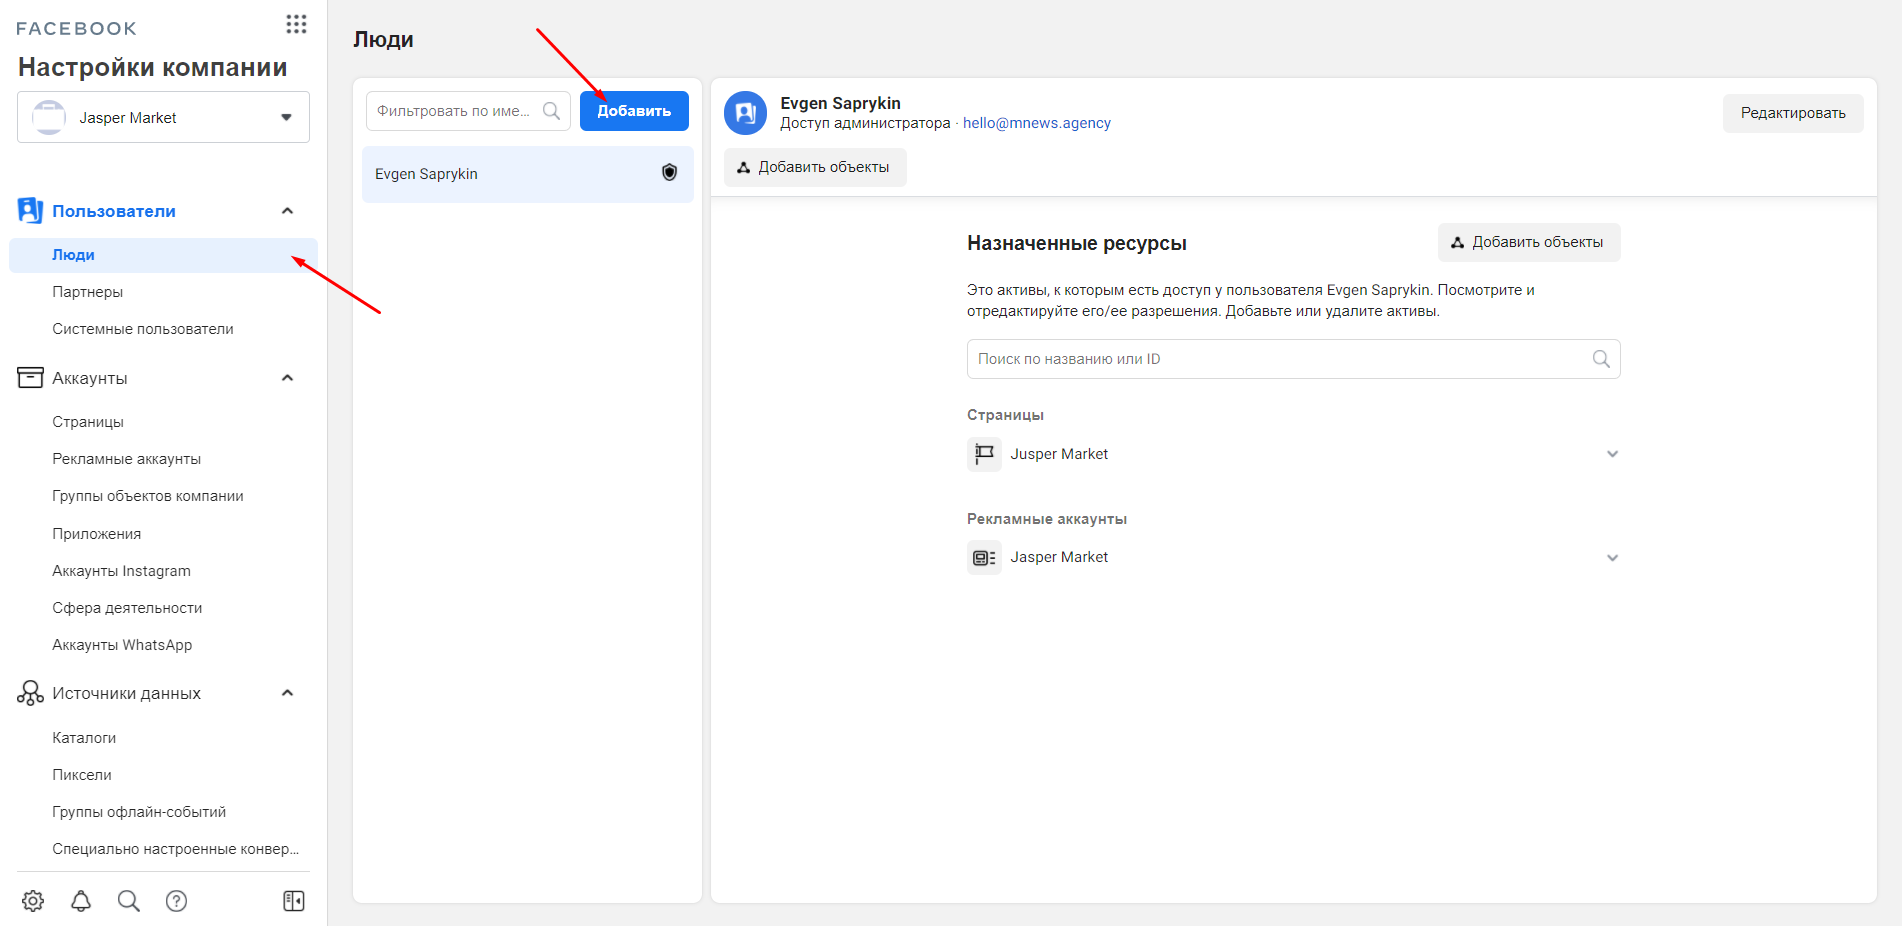Image resolution: width=1902 pixels, height=926 pixels.
Task: Click the Пользователи section icon
Action: (30, 211)
